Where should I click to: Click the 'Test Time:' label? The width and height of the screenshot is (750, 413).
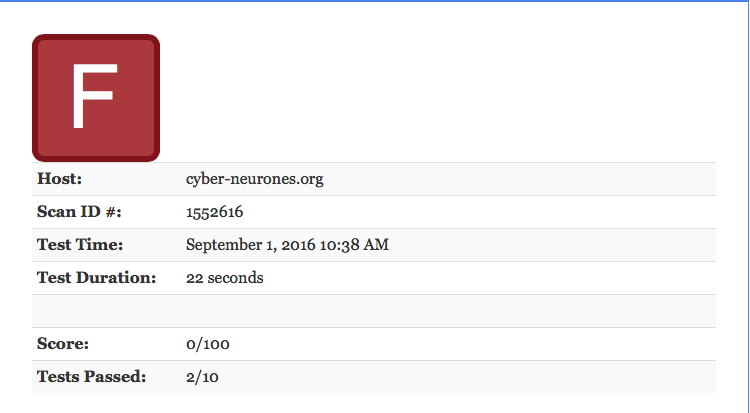tap(80, 245)
